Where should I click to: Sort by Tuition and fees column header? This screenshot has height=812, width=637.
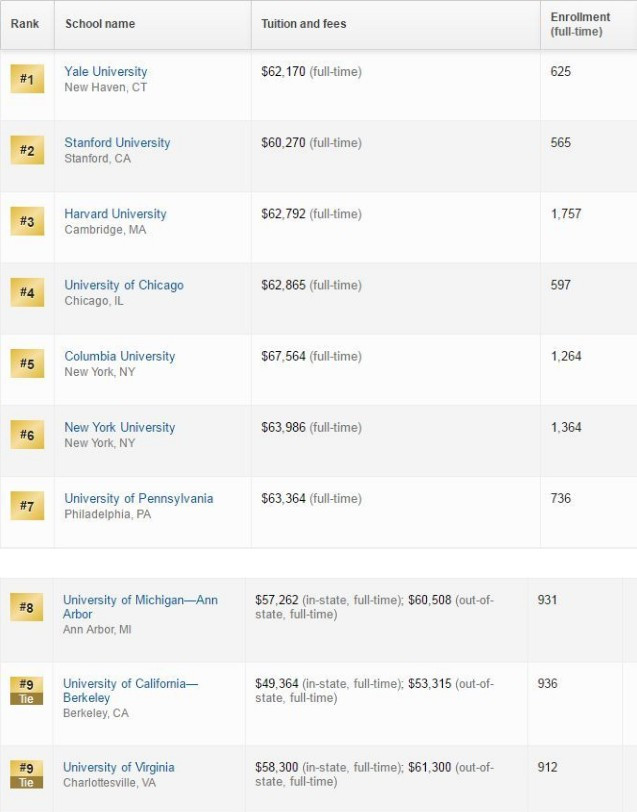(x=303, y=24)
